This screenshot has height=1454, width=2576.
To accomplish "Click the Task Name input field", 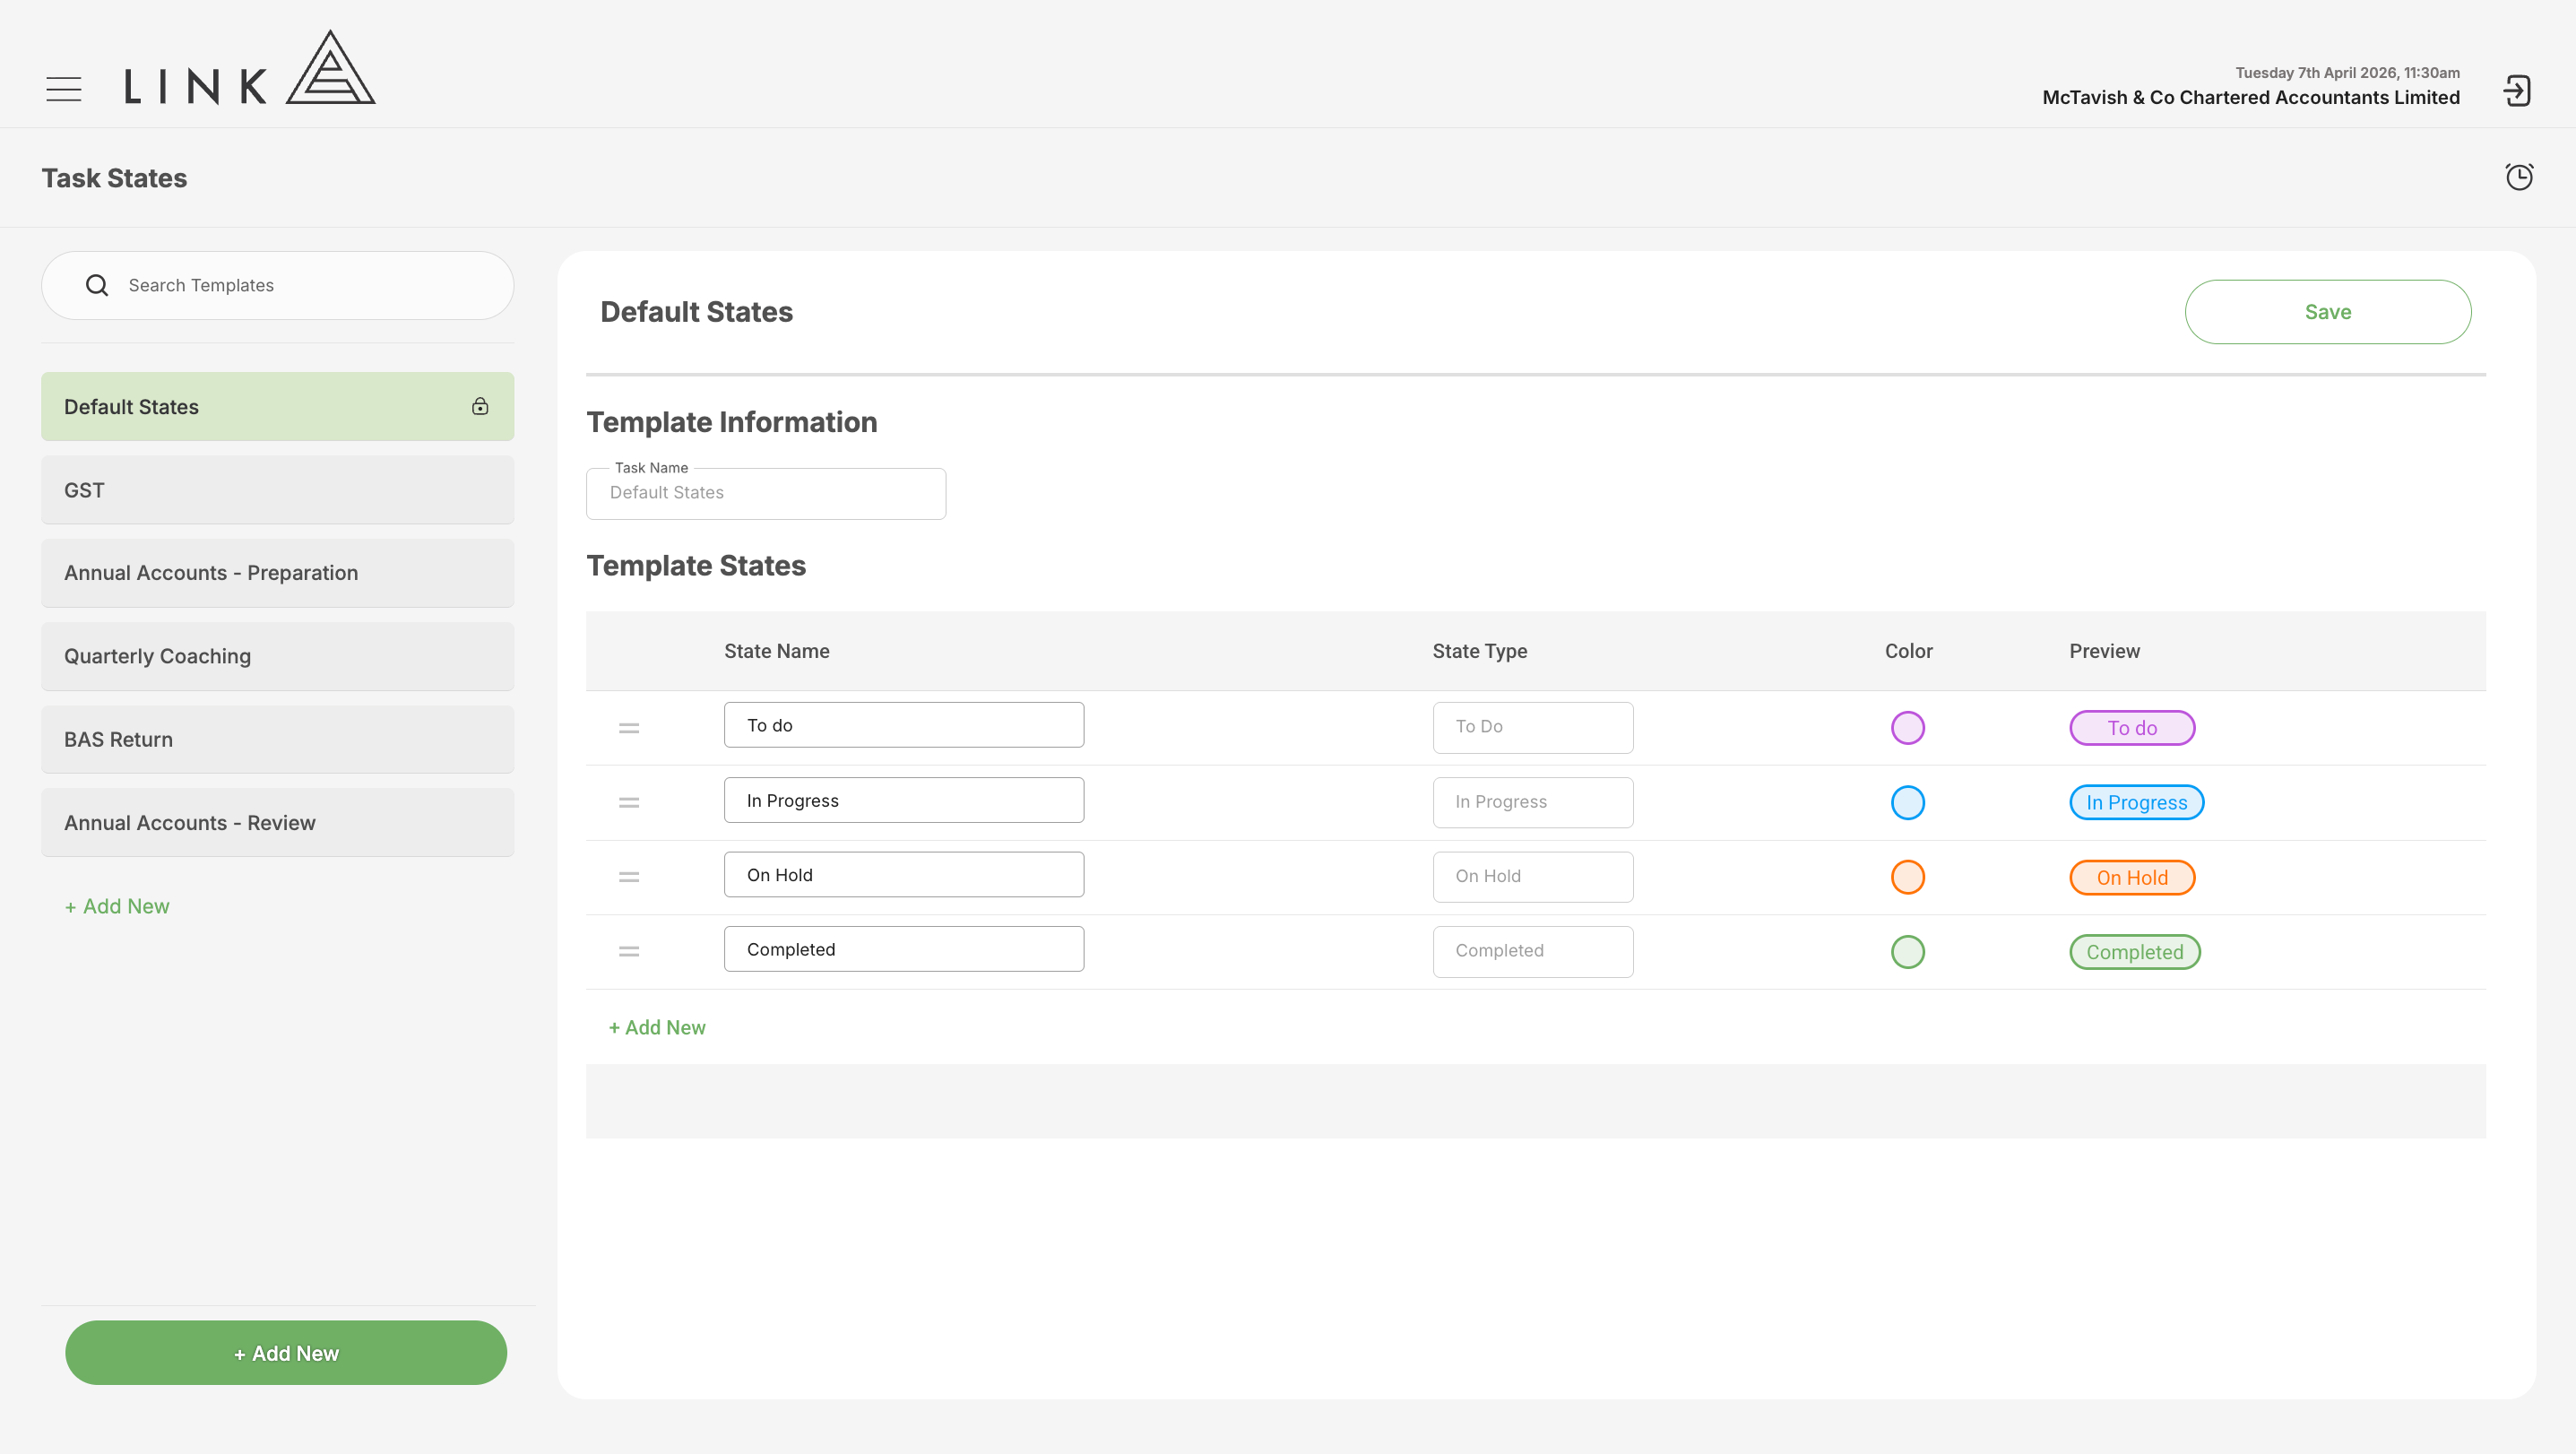I will [x=766, y=493].
